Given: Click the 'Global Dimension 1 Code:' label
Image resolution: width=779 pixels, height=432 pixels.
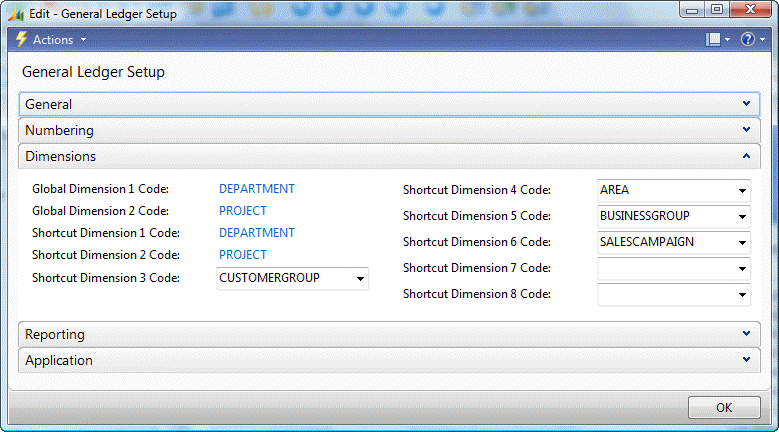Looking at the screenshot, I should (x=100, y=189).
